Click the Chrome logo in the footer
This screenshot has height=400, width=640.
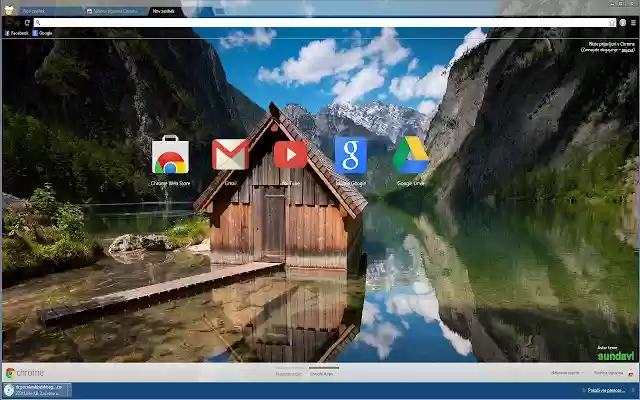click(x=25, y=373)
